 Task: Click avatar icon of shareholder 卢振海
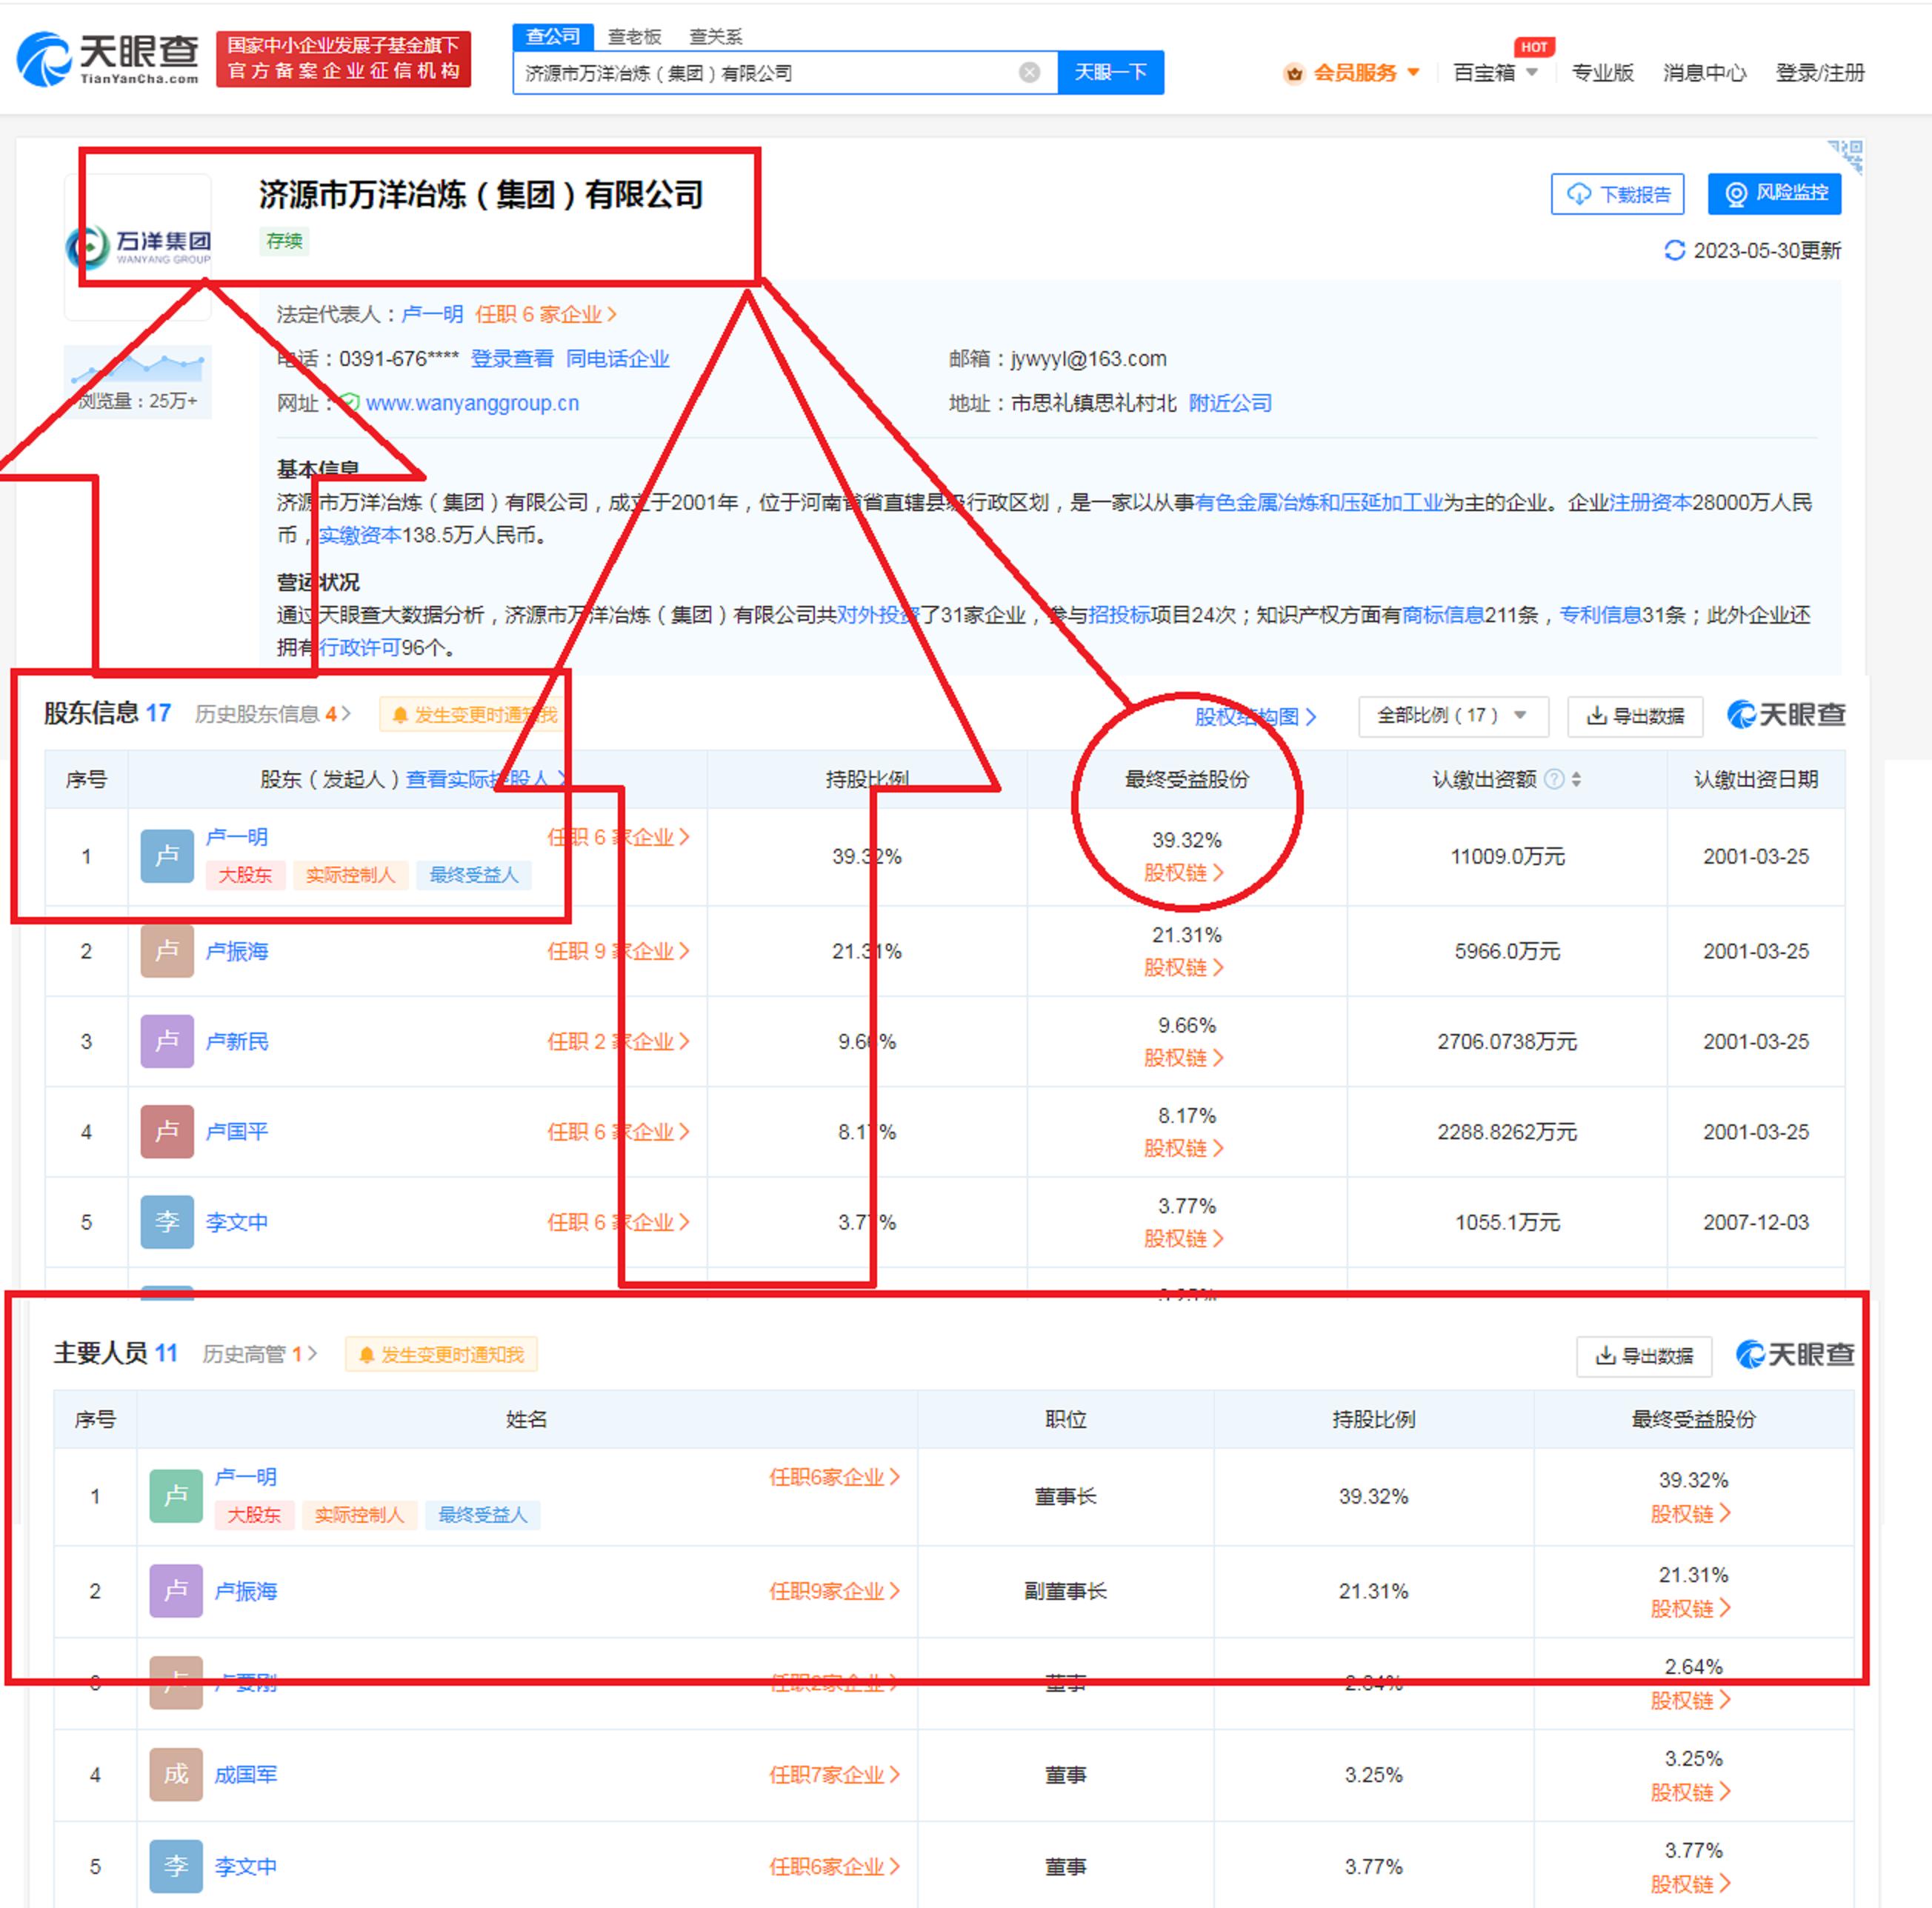pyautogui.click(x=167, y=951)
